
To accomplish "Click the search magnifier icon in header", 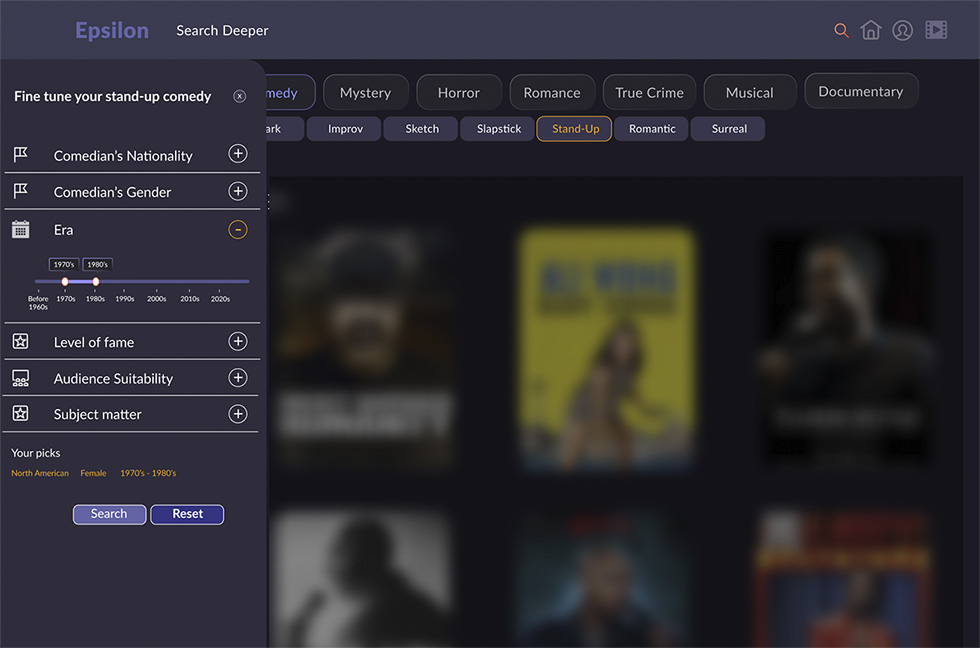I will [841, 30].
